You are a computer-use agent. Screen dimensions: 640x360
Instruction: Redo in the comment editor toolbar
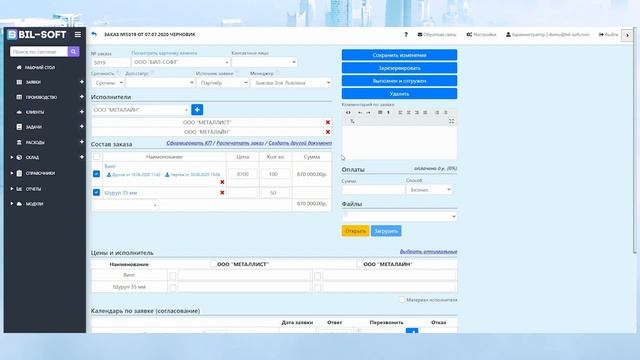[368, 113]
